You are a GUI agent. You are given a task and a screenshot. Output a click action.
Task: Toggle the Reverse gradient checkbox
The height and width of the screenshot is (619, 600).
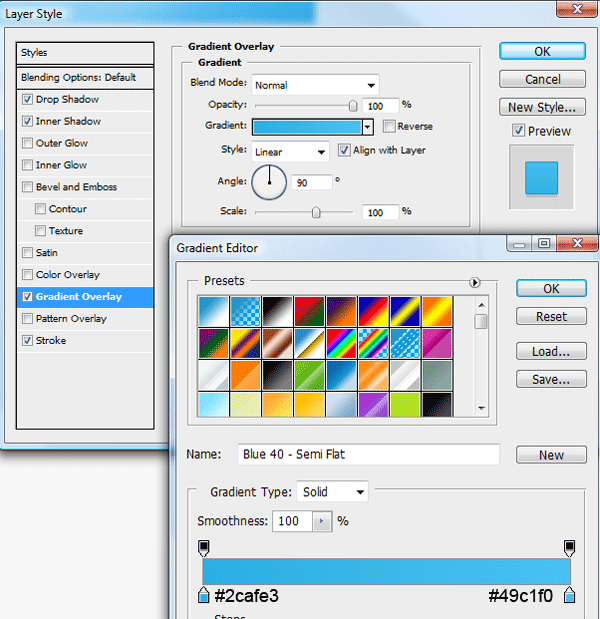(389, 126)
